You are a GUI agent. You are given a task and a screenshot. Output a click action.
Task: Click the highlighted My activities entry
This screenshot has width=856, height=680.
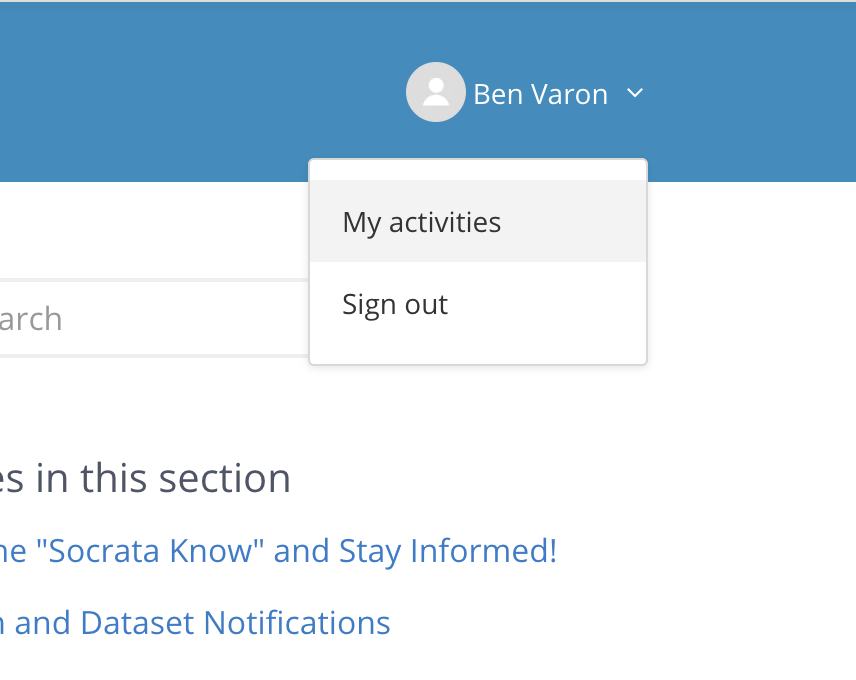click(478, 221)
